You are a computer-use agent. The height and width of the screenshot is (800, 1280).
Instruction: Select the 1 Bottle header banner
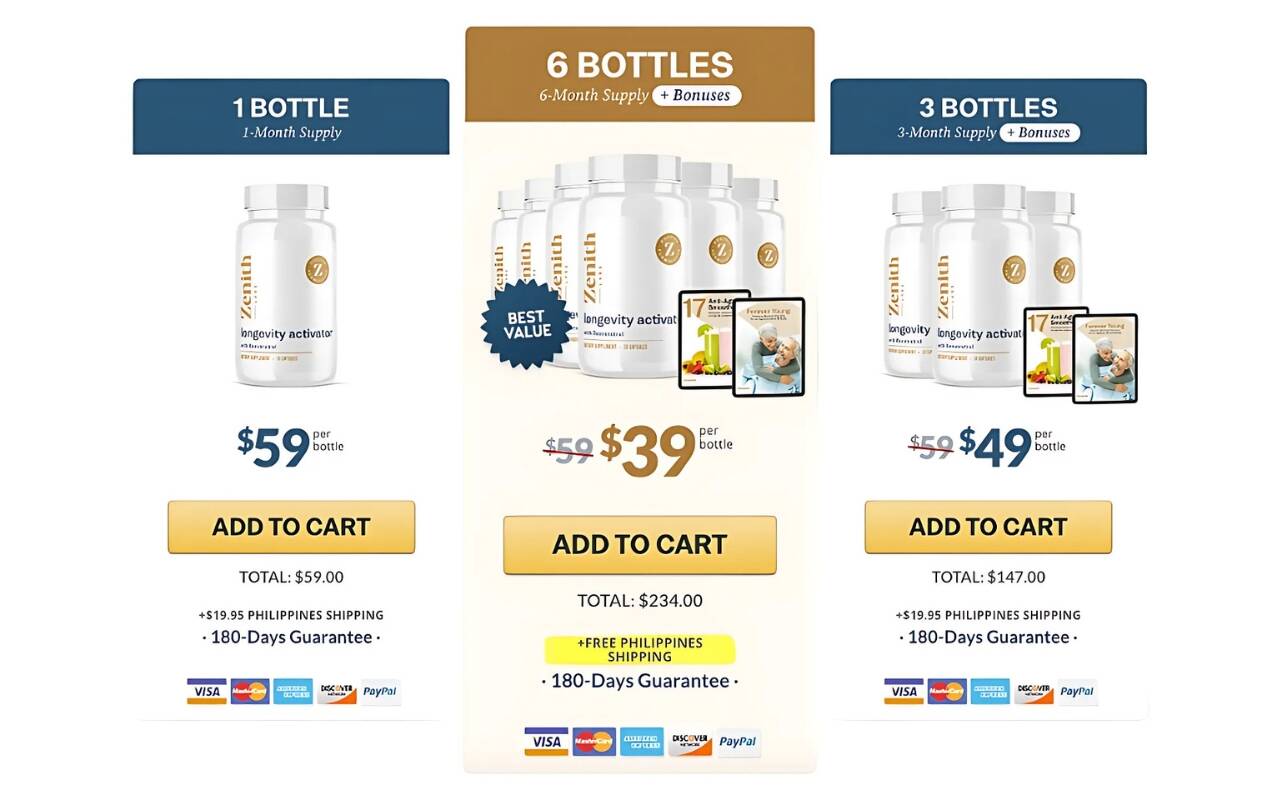pyautogui.click(x=291, y=117)
